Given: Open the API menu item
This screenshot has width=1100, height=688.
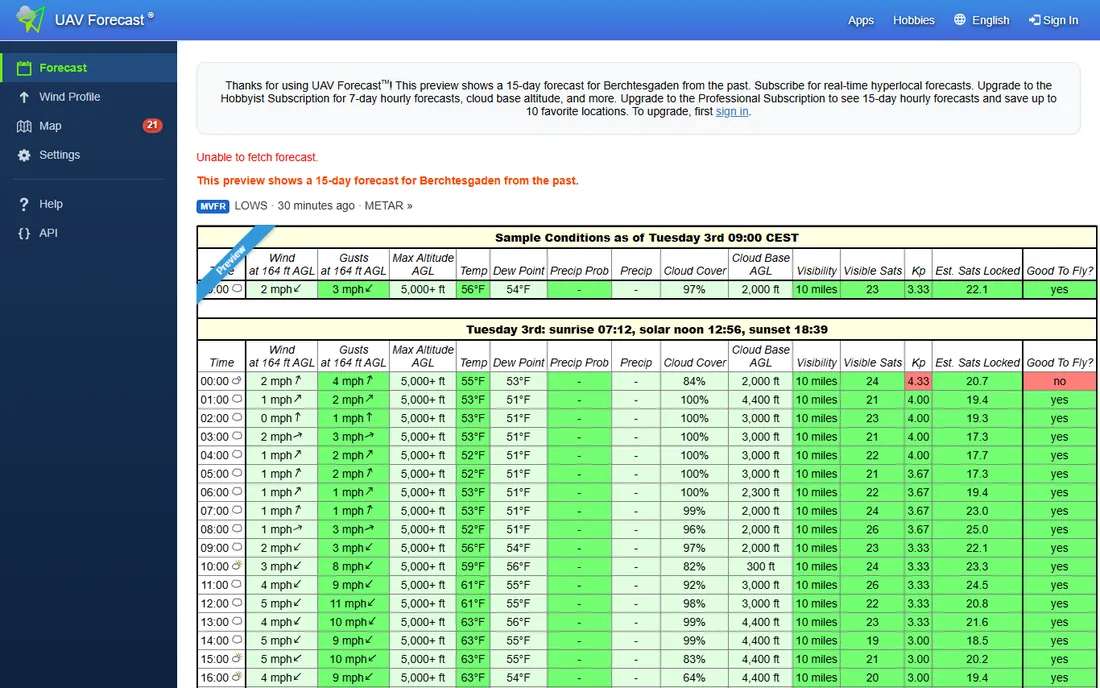Looking at the screenshot, I should coord(88,234).
